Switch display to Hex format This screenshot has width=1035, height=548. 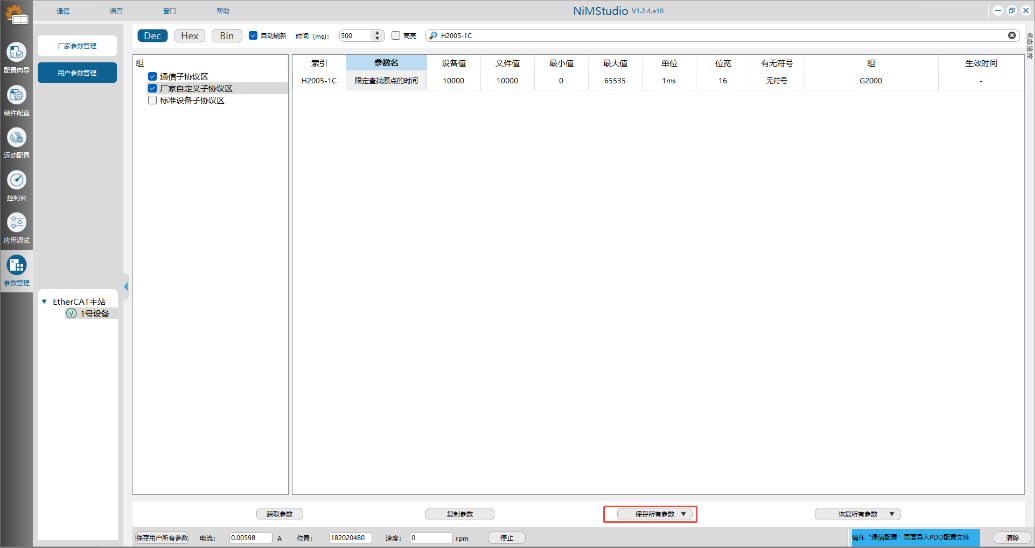(189, 36)
